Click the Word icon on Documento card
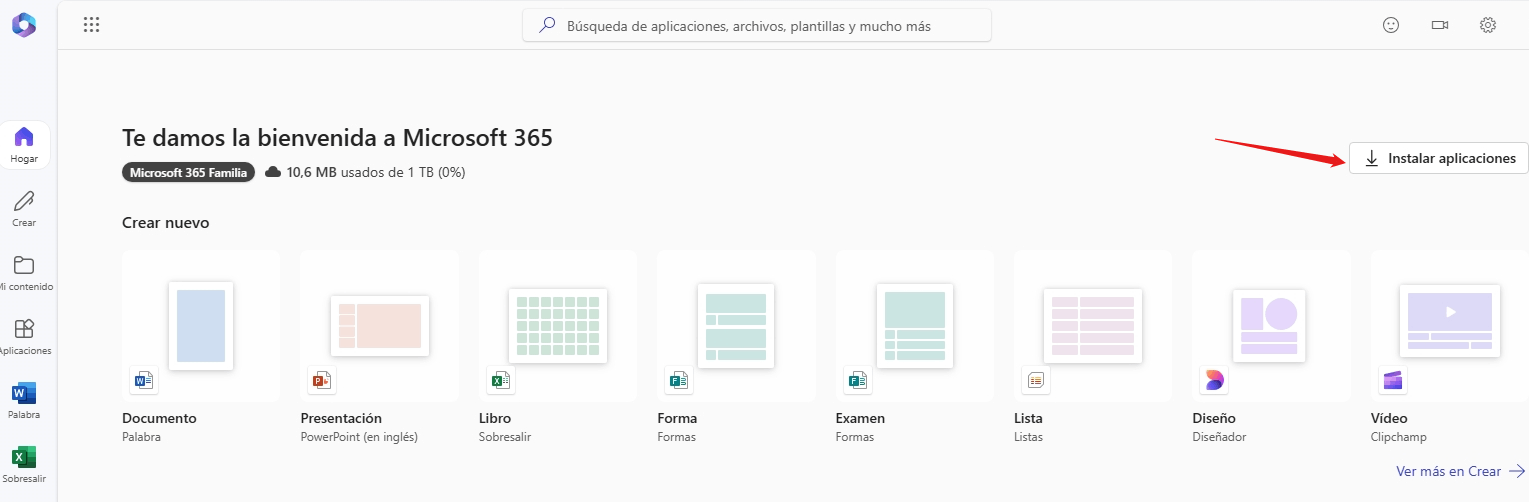Screen dimensions: 1529x502 click(144, 380)
